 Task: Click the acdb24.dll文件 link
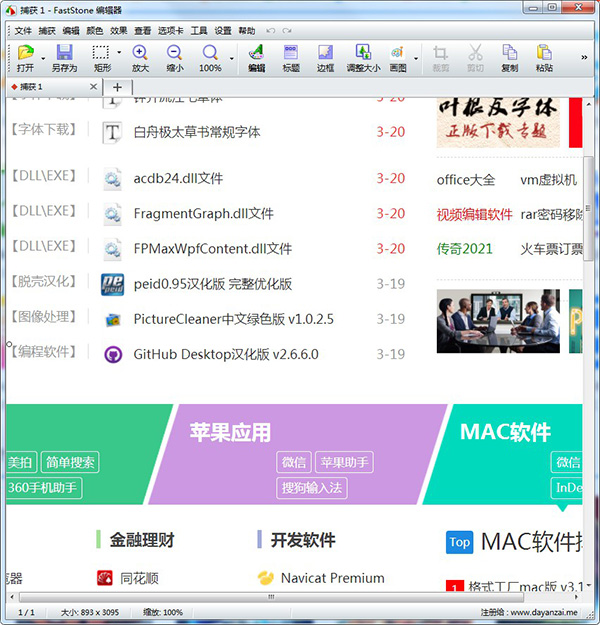tap(178, 179)
